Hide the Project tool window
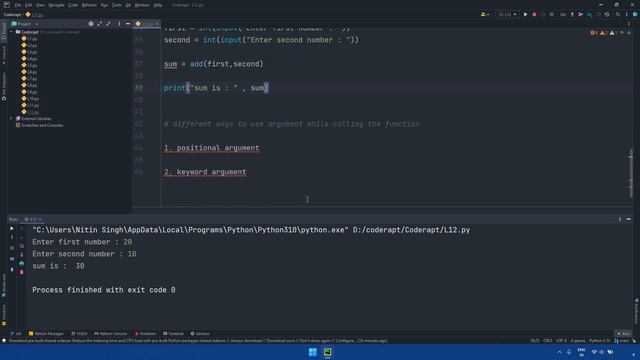640x360 pixels. coord(128,24)
